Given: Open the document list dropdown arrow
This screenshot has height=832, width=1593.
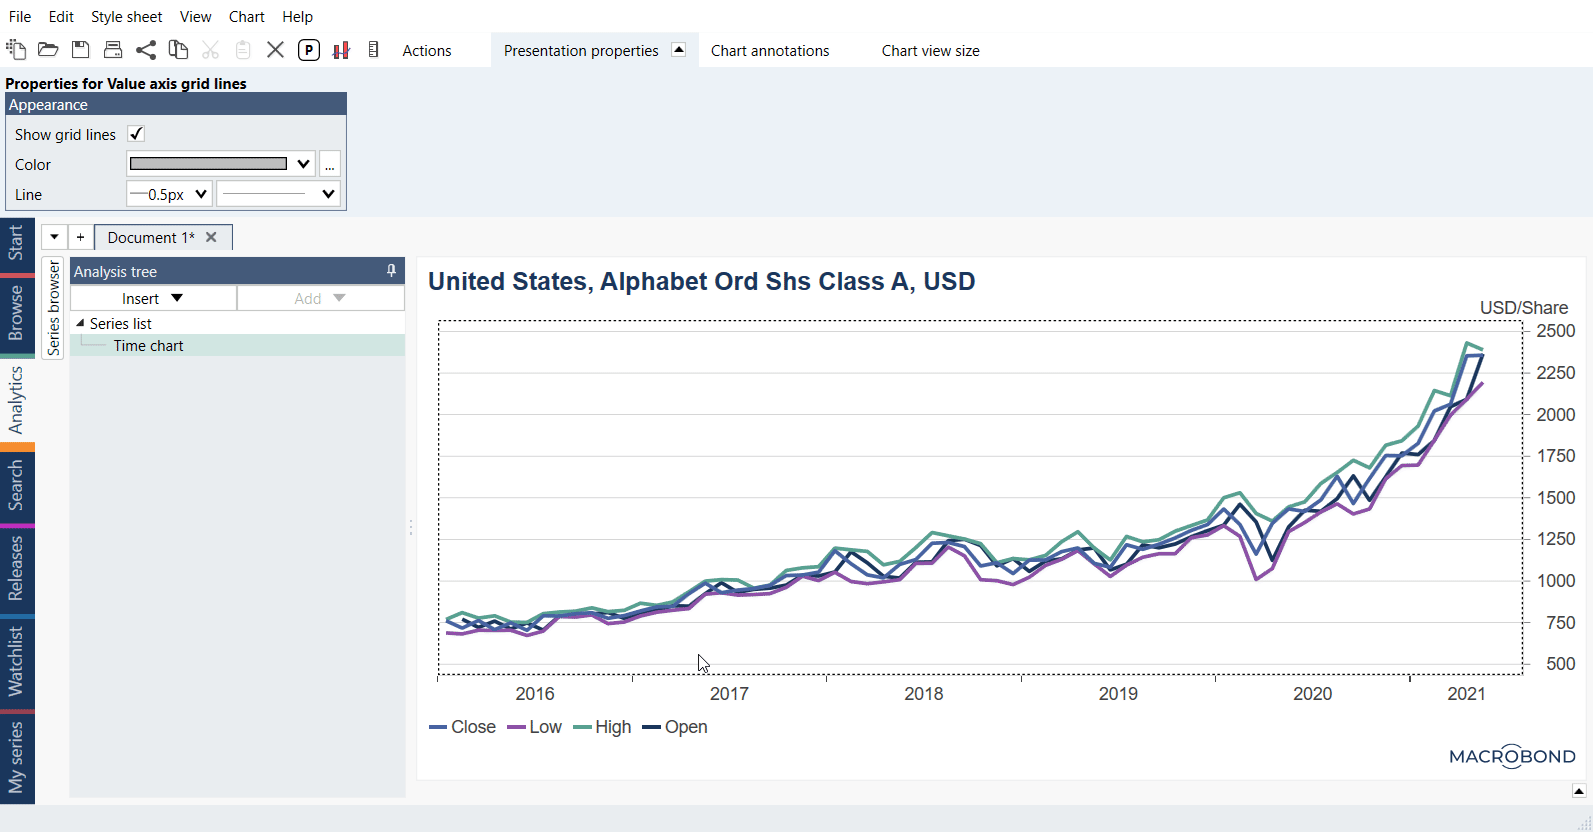Looking at the screenshot, I should (x=54, y=237).
